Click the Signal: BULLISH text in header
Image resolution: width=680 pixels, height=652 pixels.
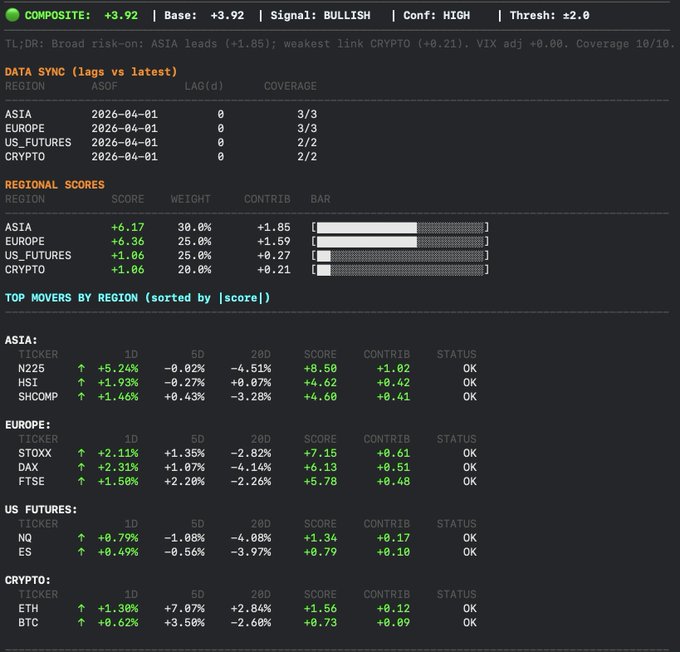[x=317, y=16]
